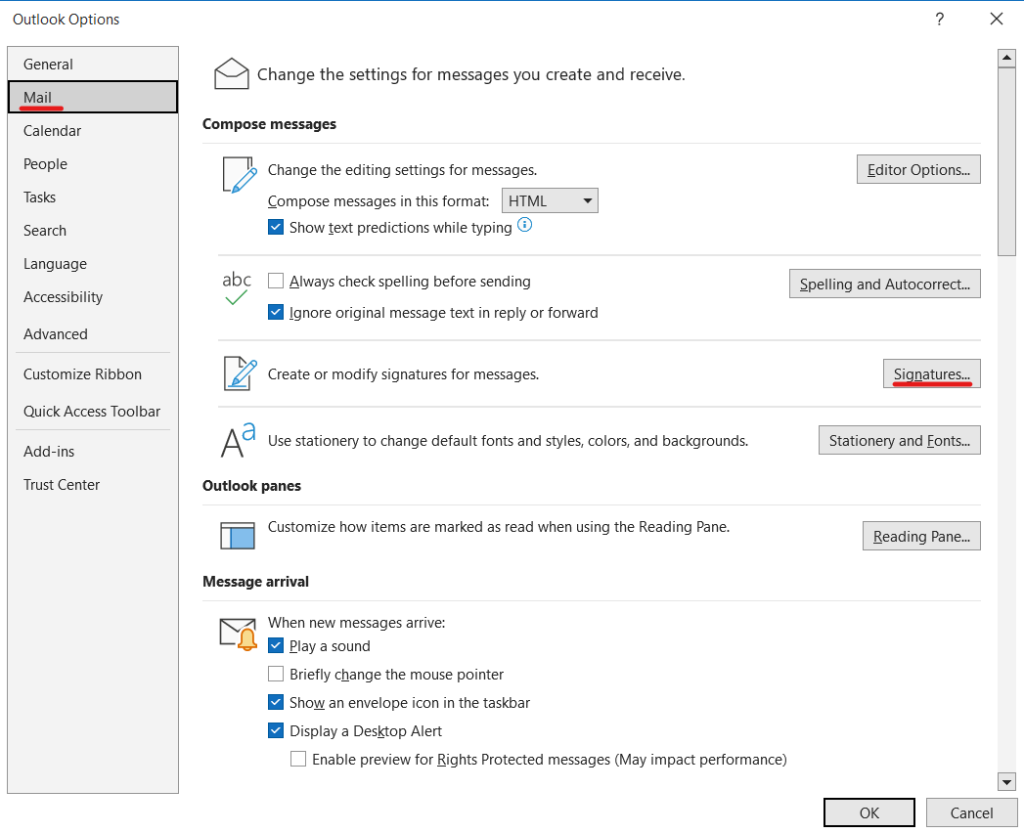1024x833 pixels.
Task: Click the Reading Pane layout icon
Action: click(238, 536)
